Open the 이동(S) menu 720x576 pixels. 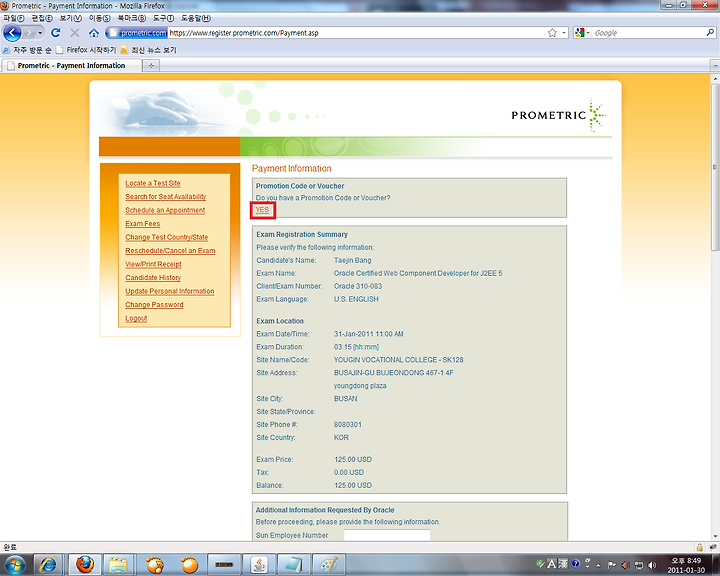click(x=100, y=18)
